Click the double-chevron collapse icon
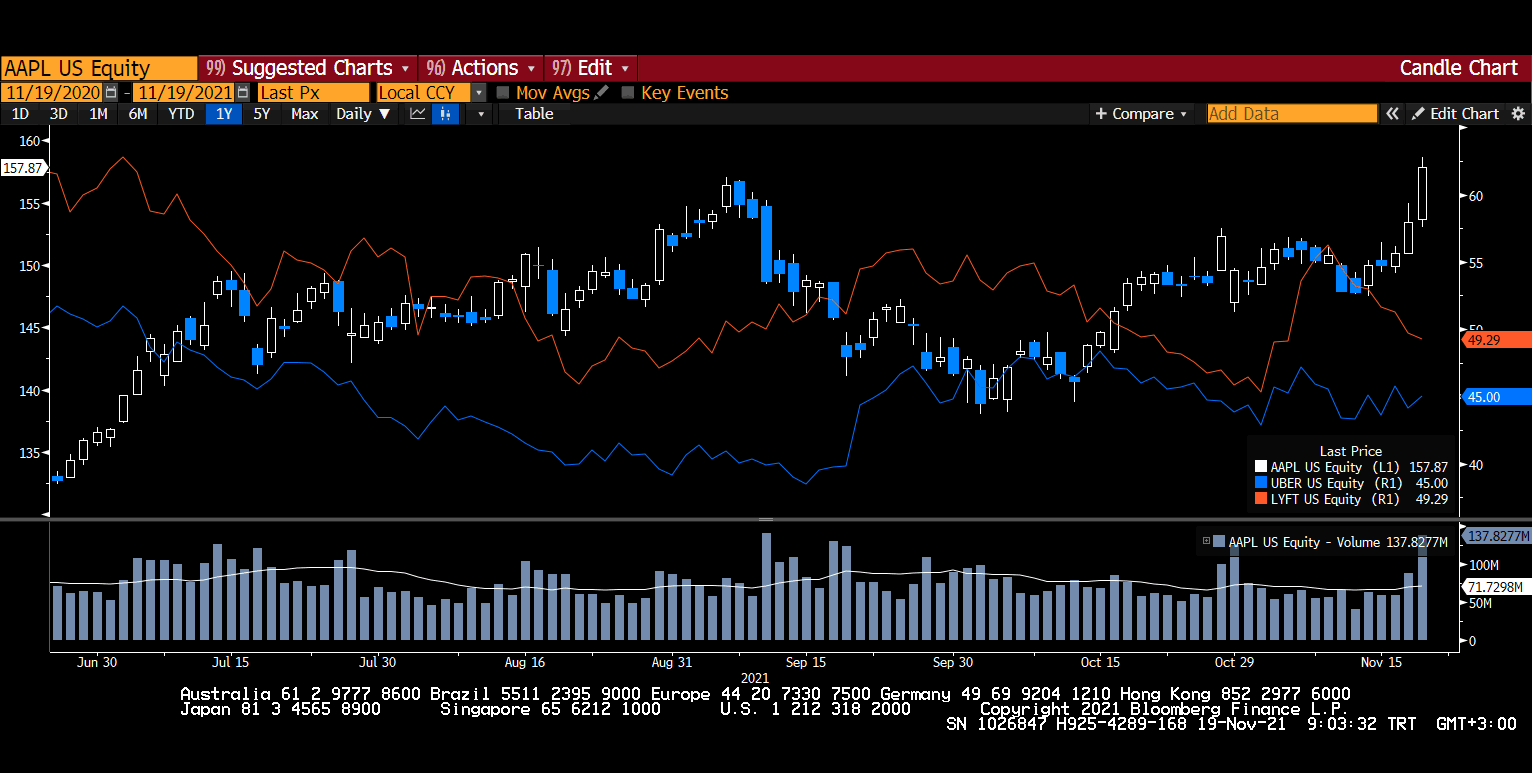This screenshot has height=773, width=1532. pyautogui.click(x=1392, y=114)
